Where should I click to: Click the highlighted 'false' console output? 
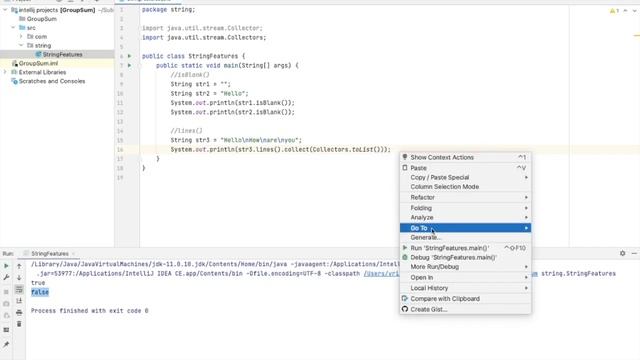[40, 292]
